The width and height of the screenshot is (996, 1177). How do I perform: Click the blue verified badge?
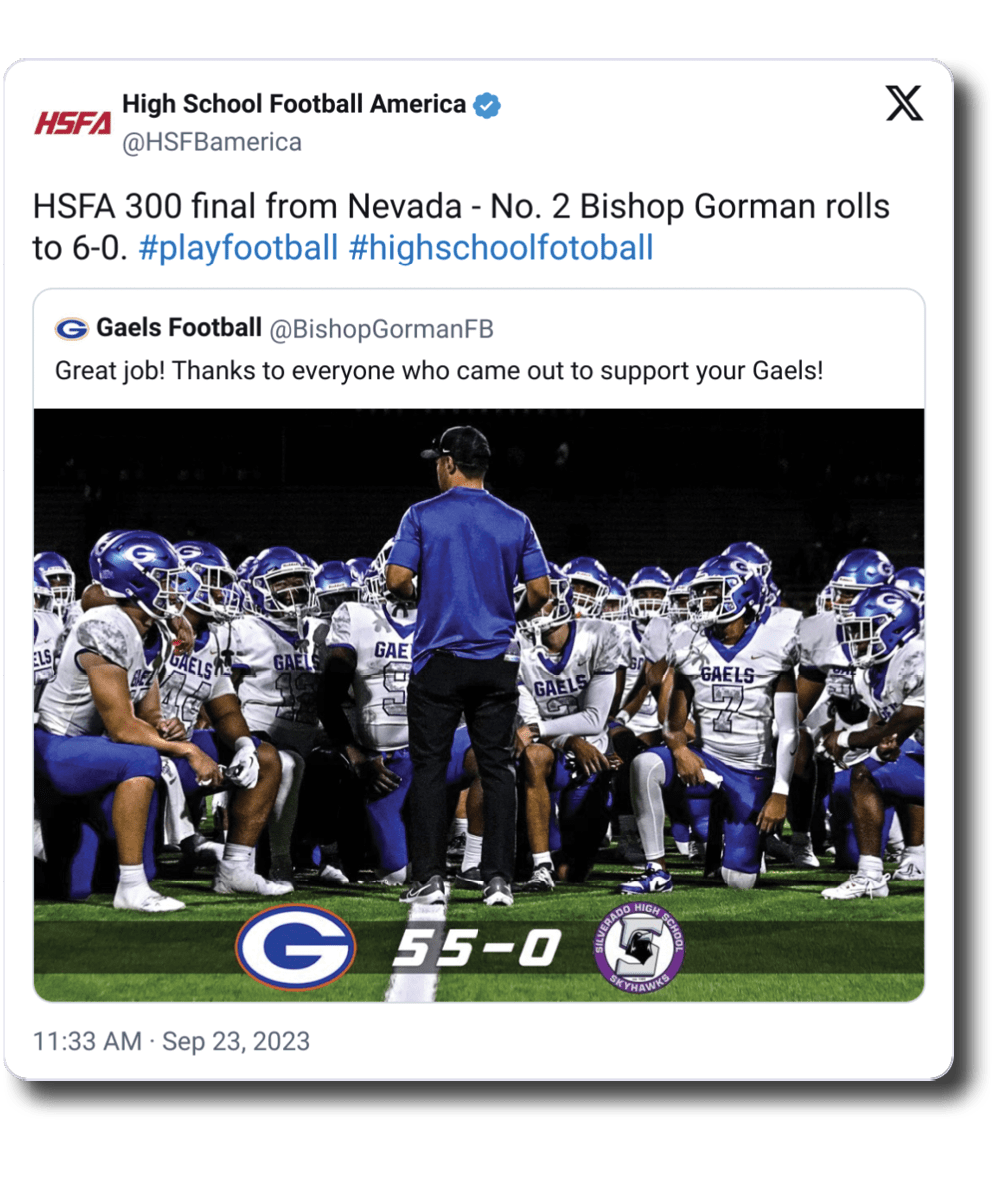pos(486,105)
